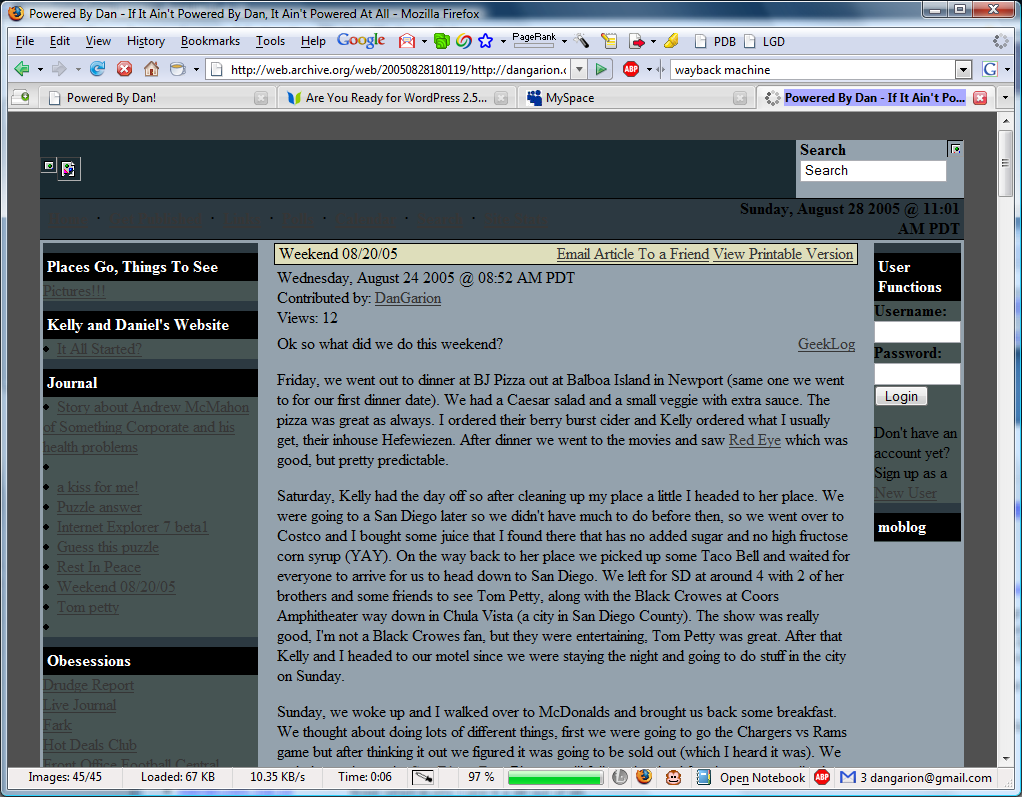
Task: Click the green page load progress bar
Action: [555, 777]
